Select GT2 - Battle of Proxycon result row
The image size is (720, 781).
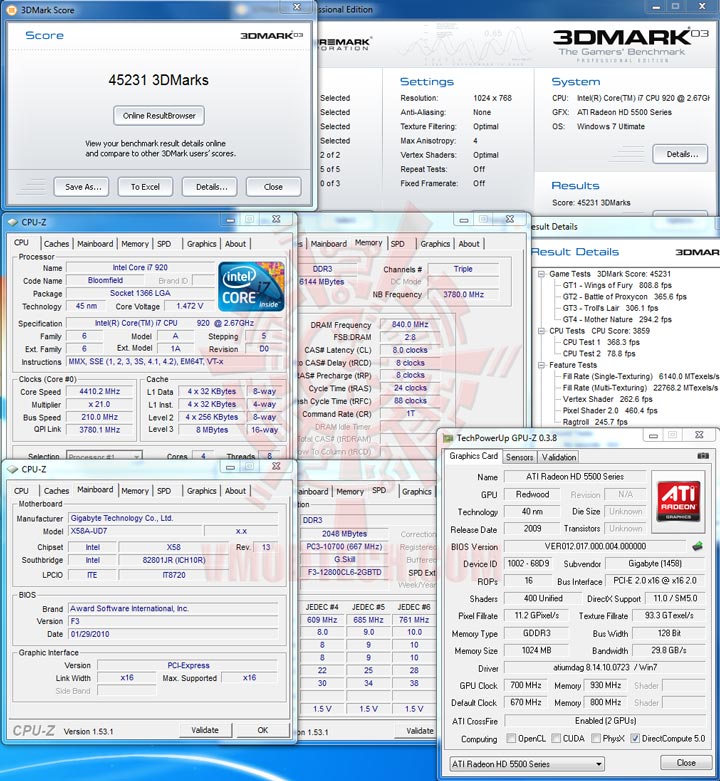pyautogui.click(x=624, y=297)
